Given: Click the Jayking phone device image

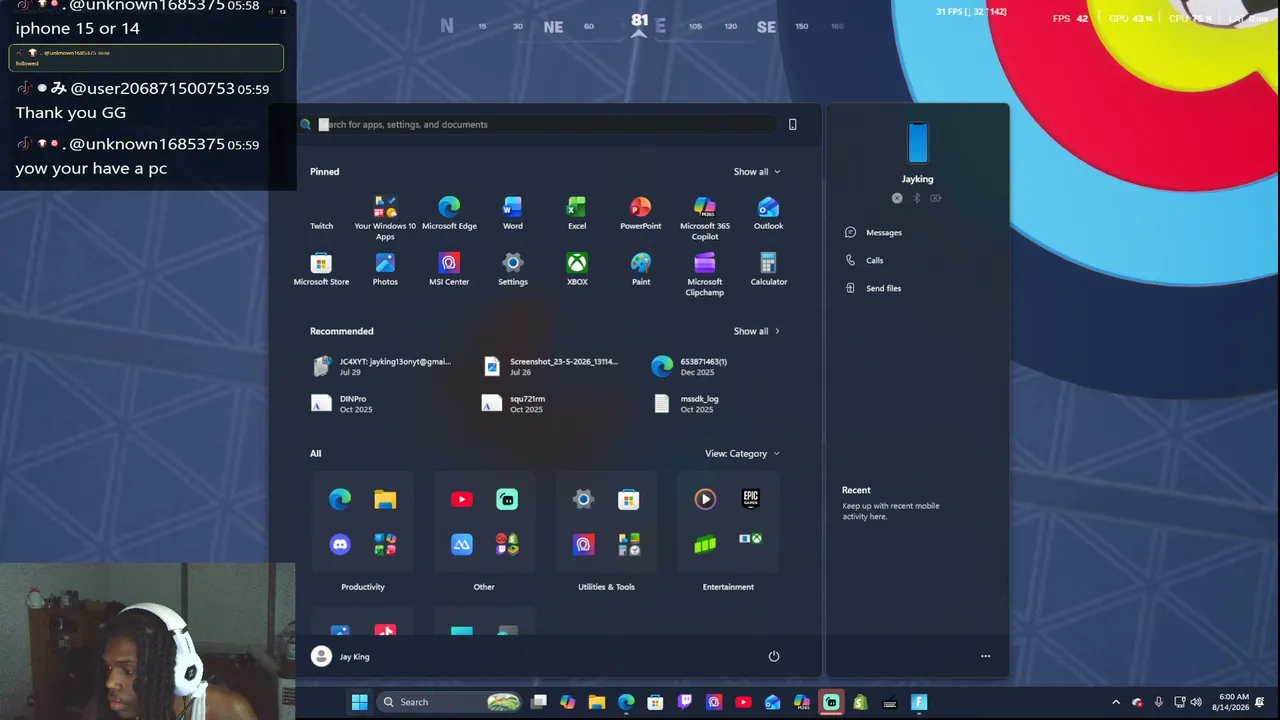Looking at the screenshot, I should [918, 143].
